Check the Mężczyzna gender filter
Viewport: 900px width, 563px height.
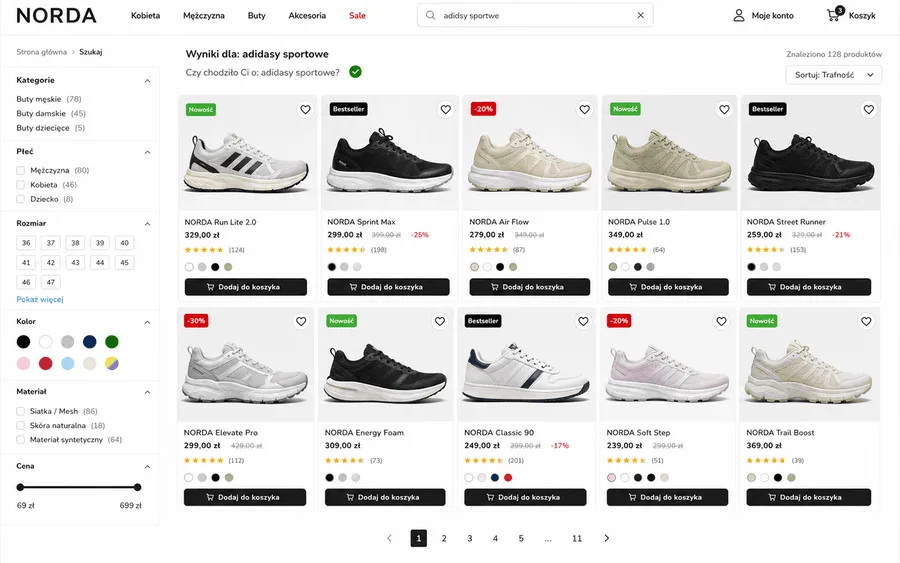coord(21,170)
